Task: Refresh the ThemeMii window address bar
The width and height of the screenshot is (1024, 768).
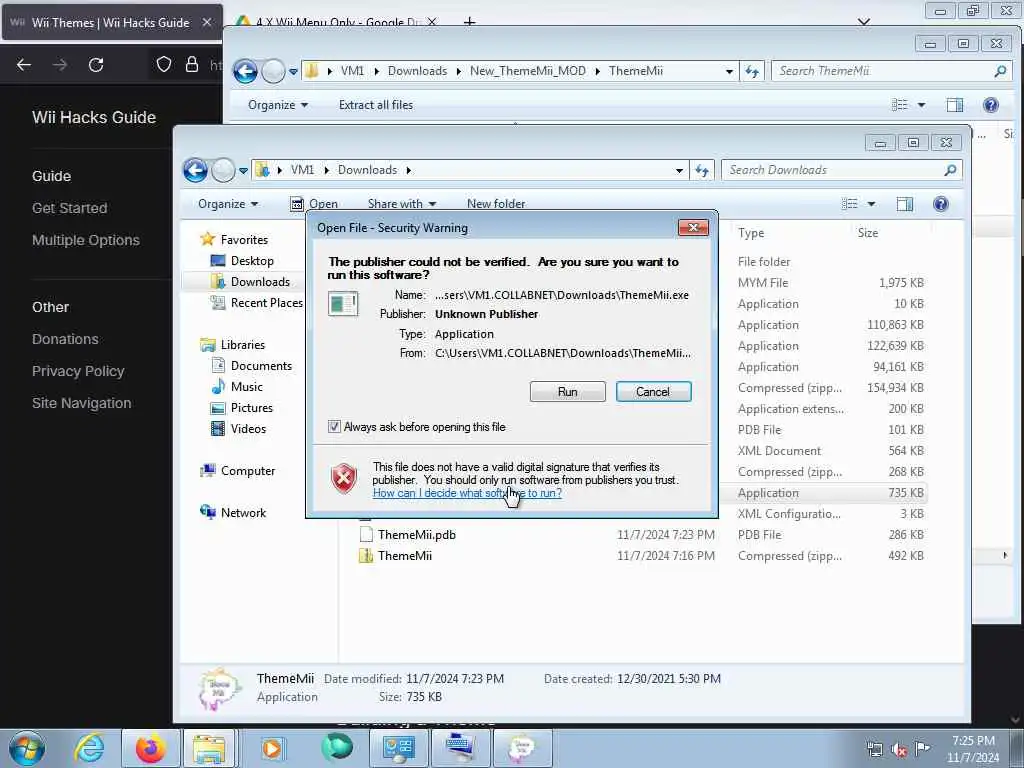Action: [752, 71]
